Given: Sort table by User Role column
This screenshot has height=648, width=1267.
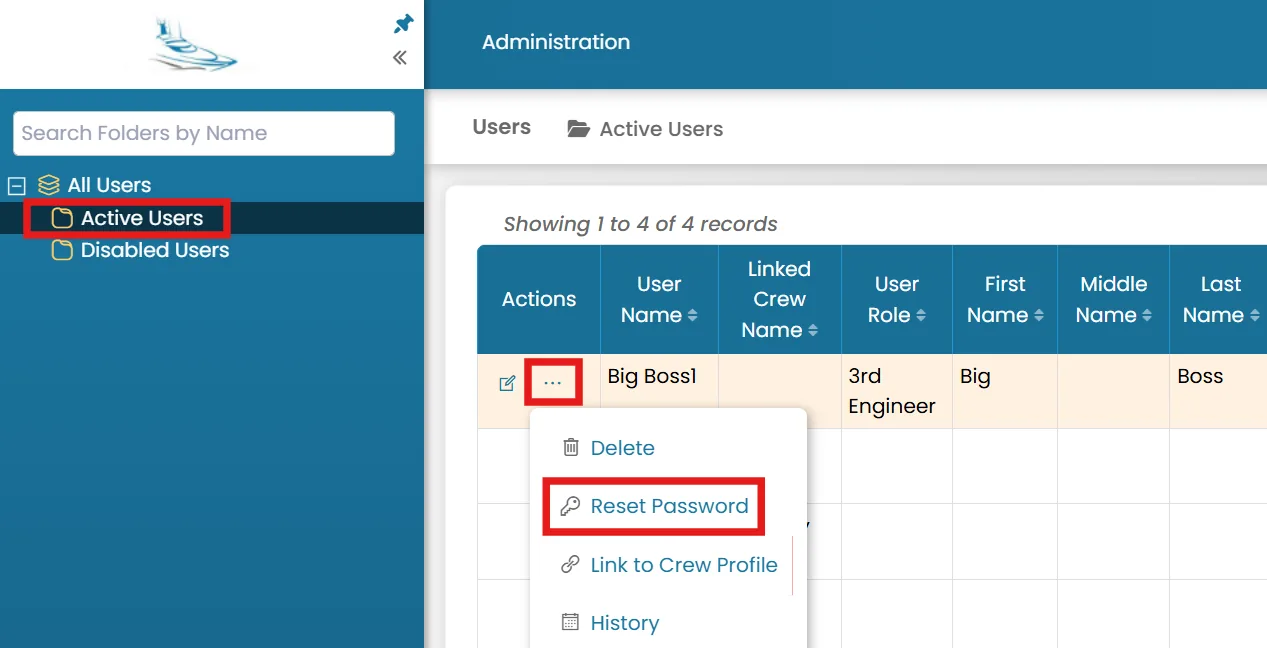Looking at the screenshot, I should (x=896, y=299).
